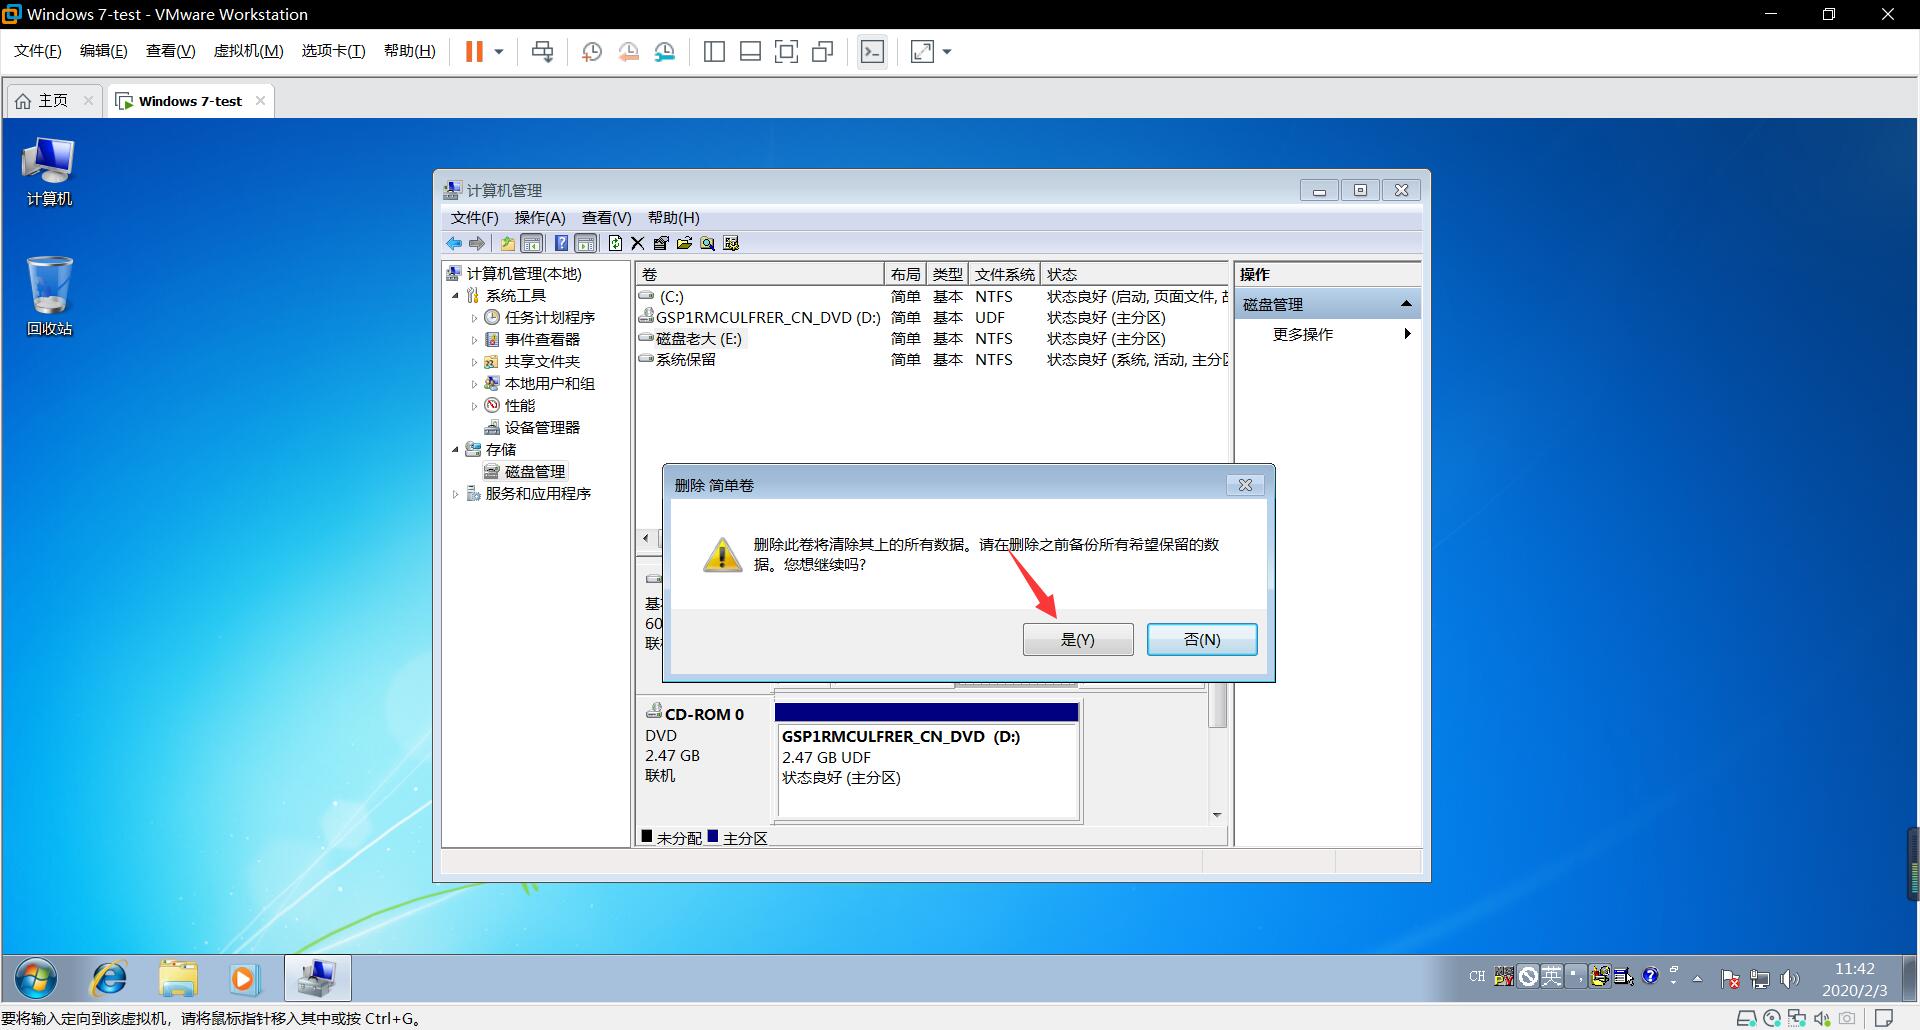Image resolution: width=1920 pixels, height=1030 pixels.
Task: Open Windows Media Player from the taskbar
Action: click(244, 978)
